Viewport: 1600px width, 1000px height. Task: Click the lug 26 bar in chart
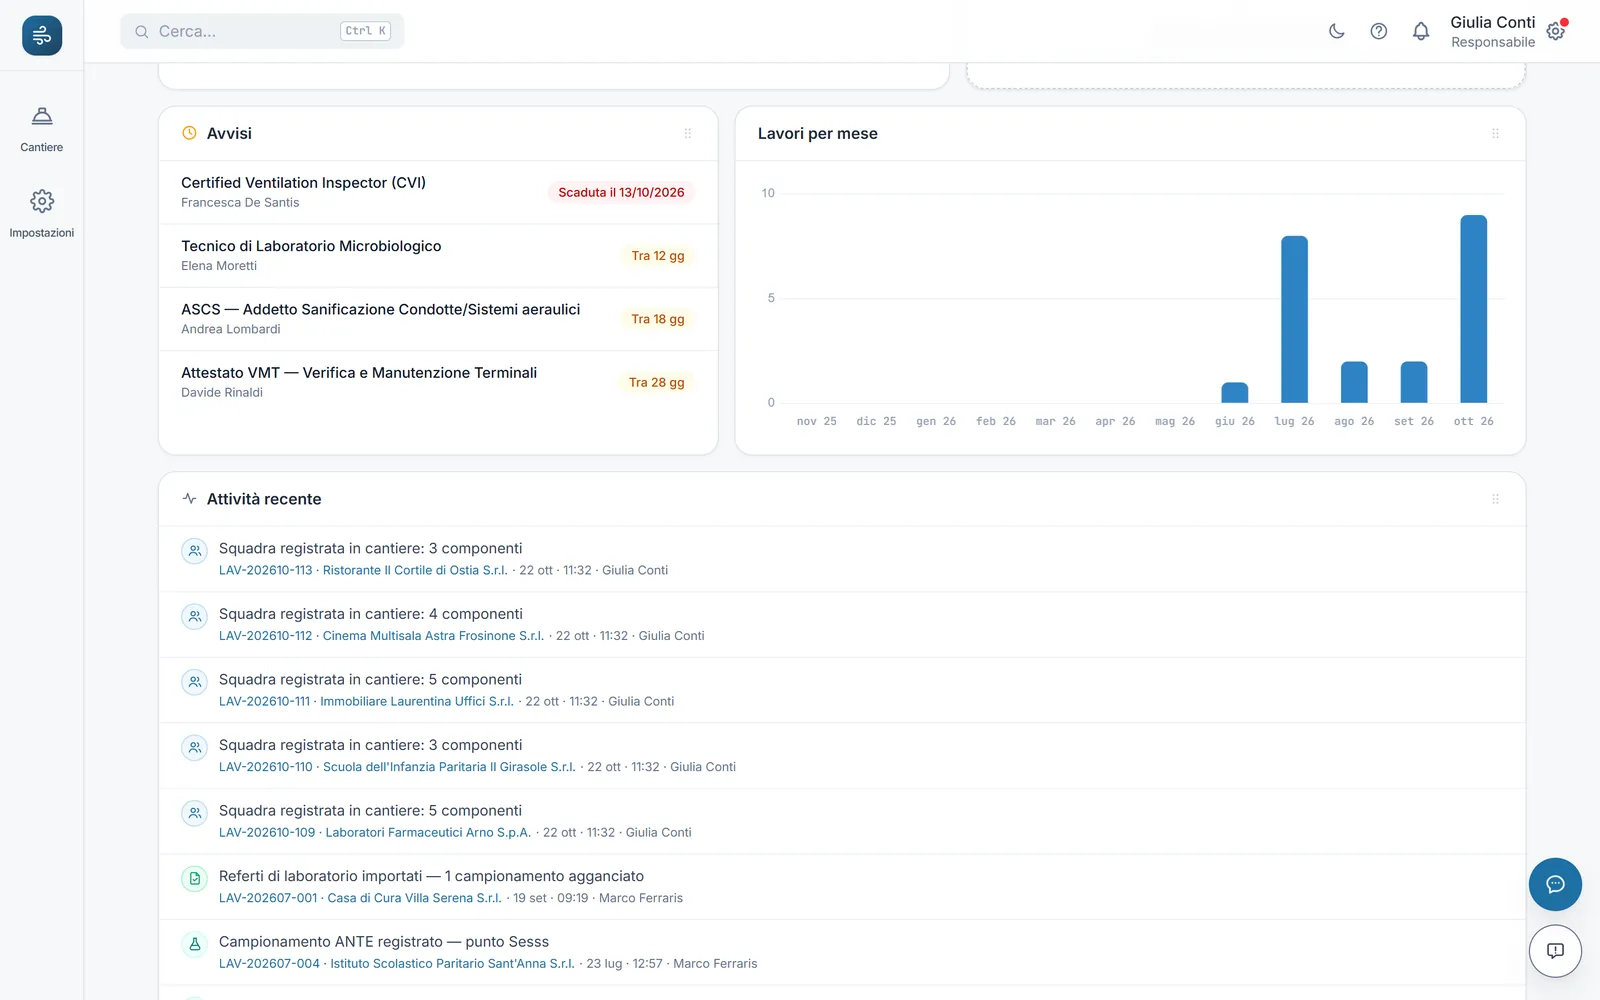(x=1295, y=319)
